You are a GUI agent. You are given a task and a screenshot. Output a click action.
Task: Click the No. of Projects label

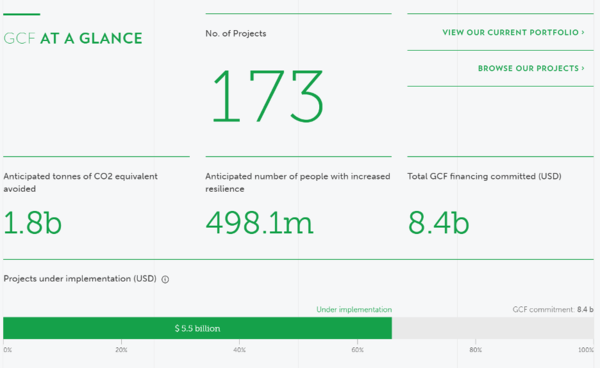click(236, 34)
